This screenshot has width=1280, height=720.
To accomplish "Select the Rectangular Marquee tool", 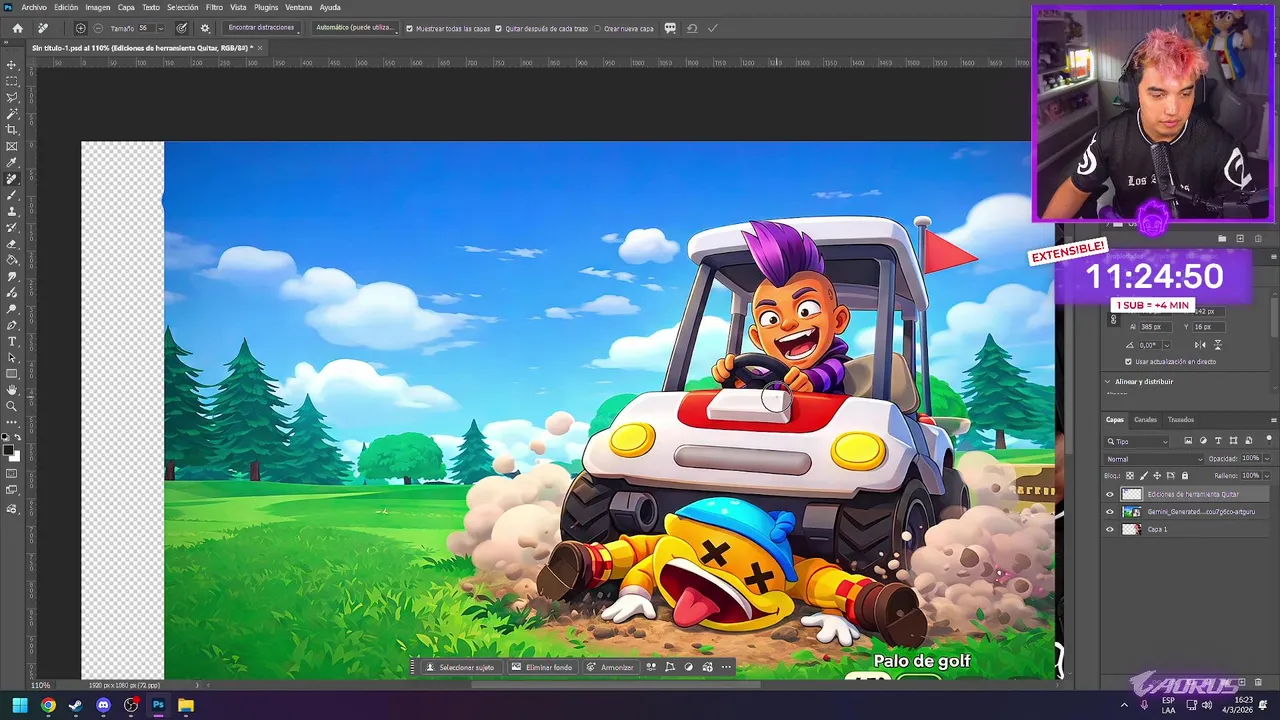I will [x=12, y=81].
